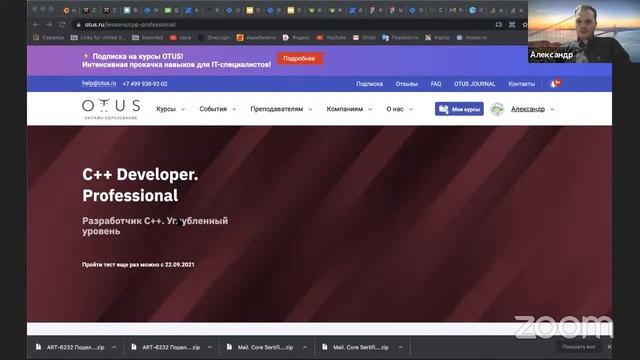640x360 pixels.
Task: Click the Мои курсы button
Action: click(x=459, y=109)
